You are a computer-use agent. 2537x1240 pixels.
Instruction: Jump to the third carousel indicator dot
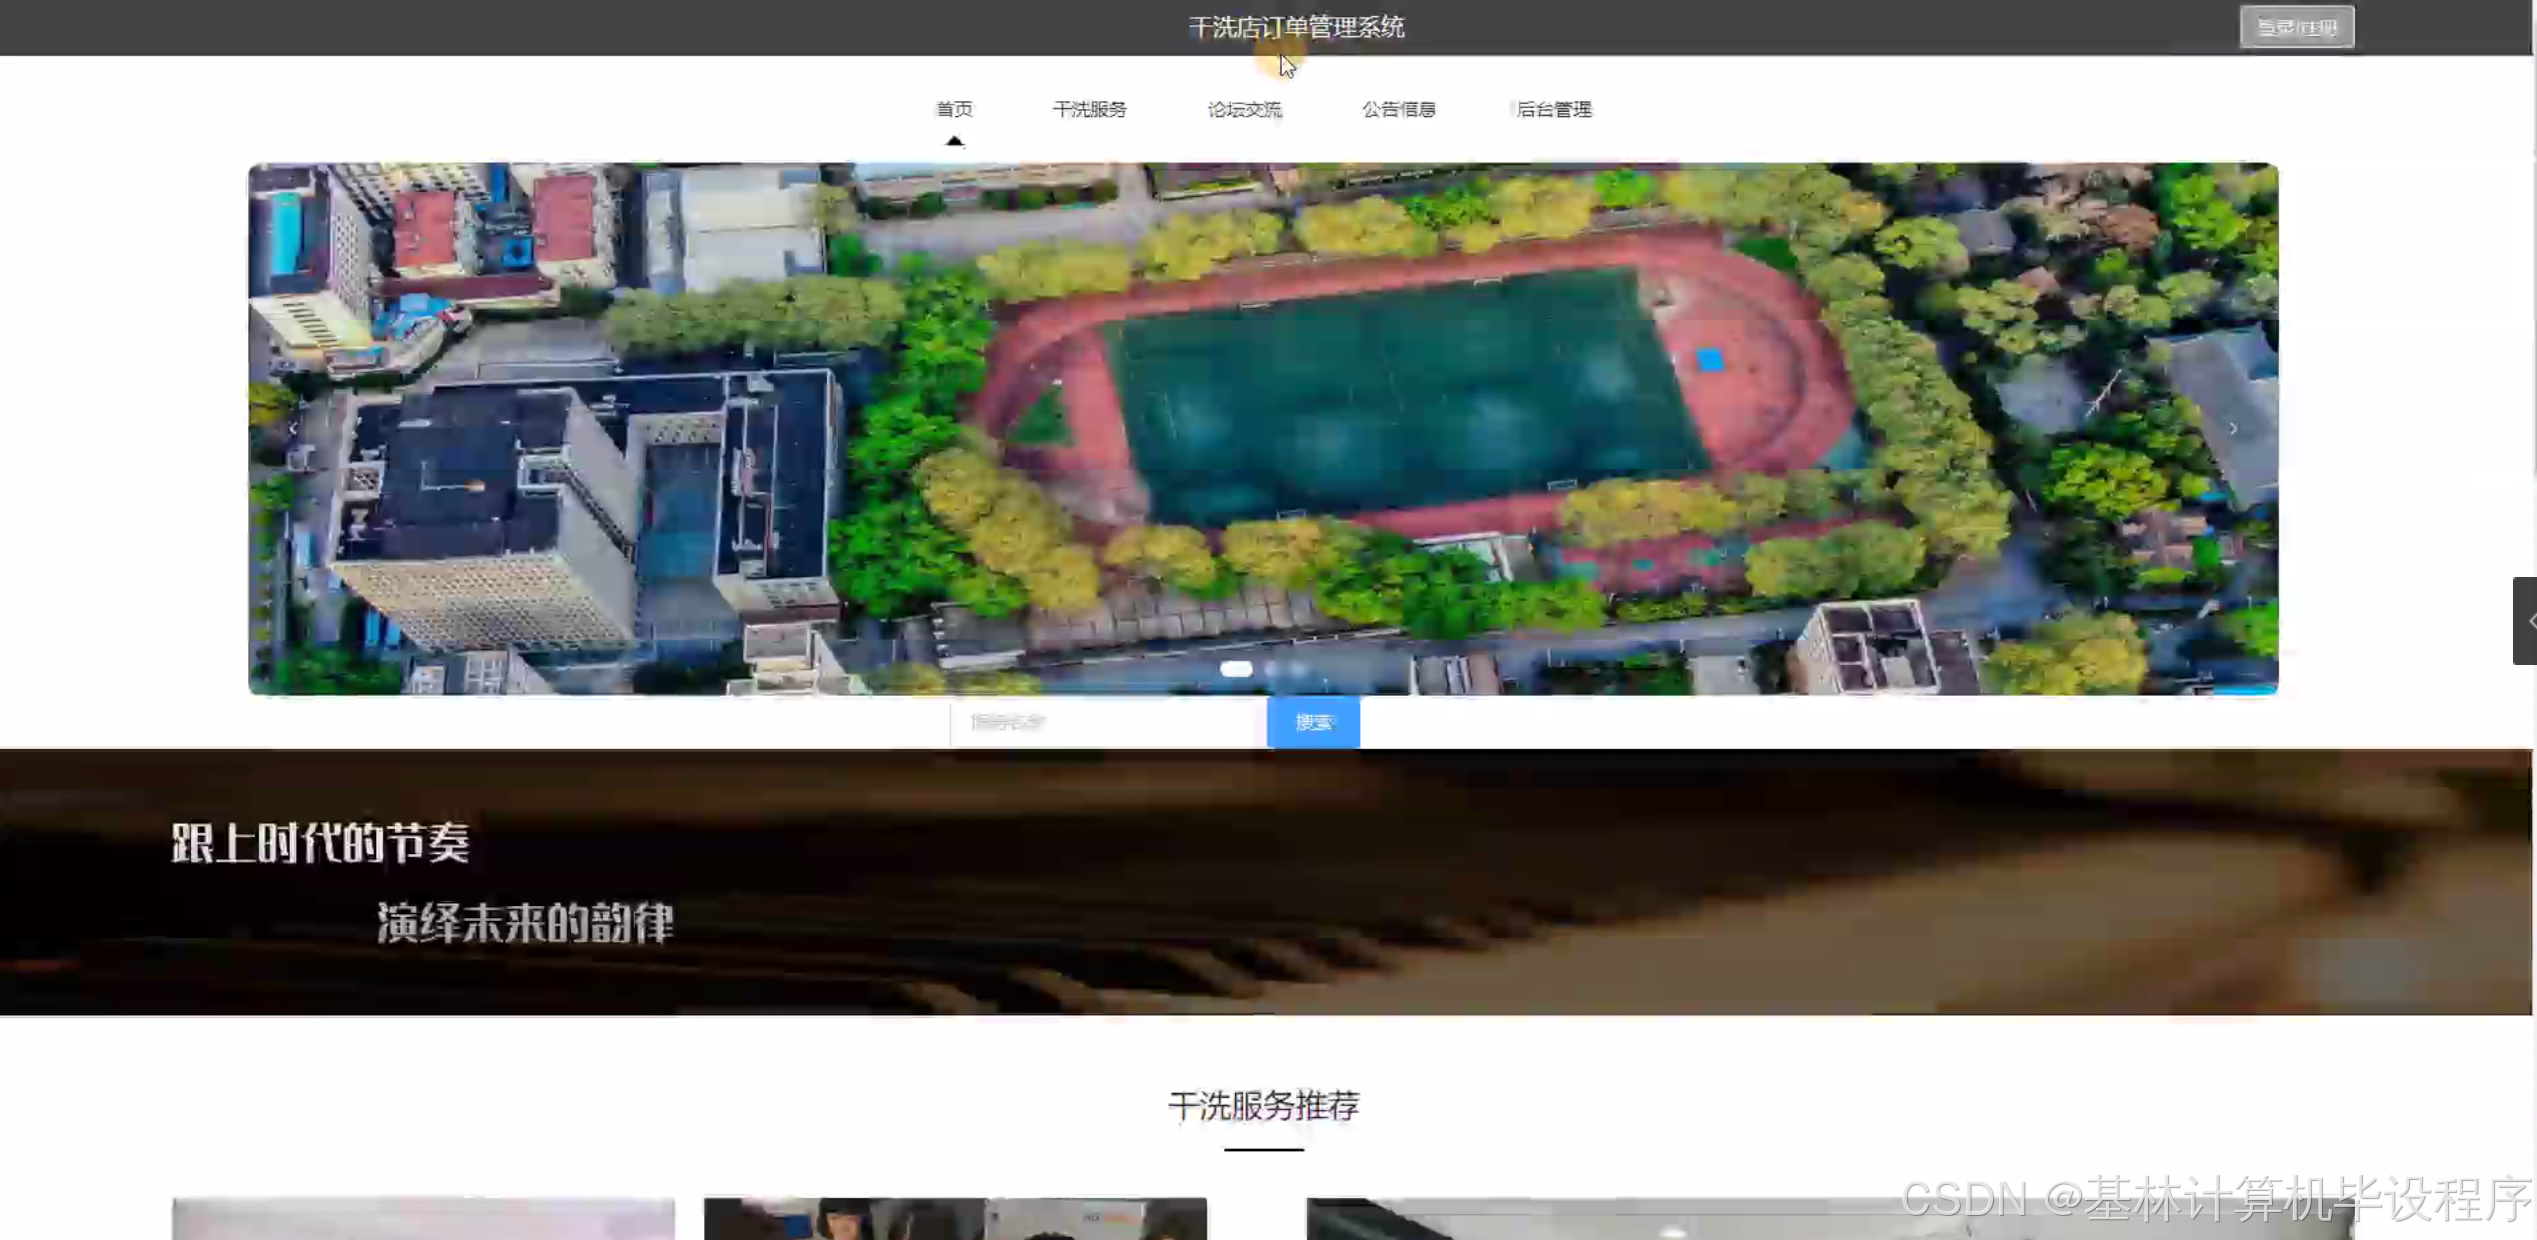[x=1299, y=669]
